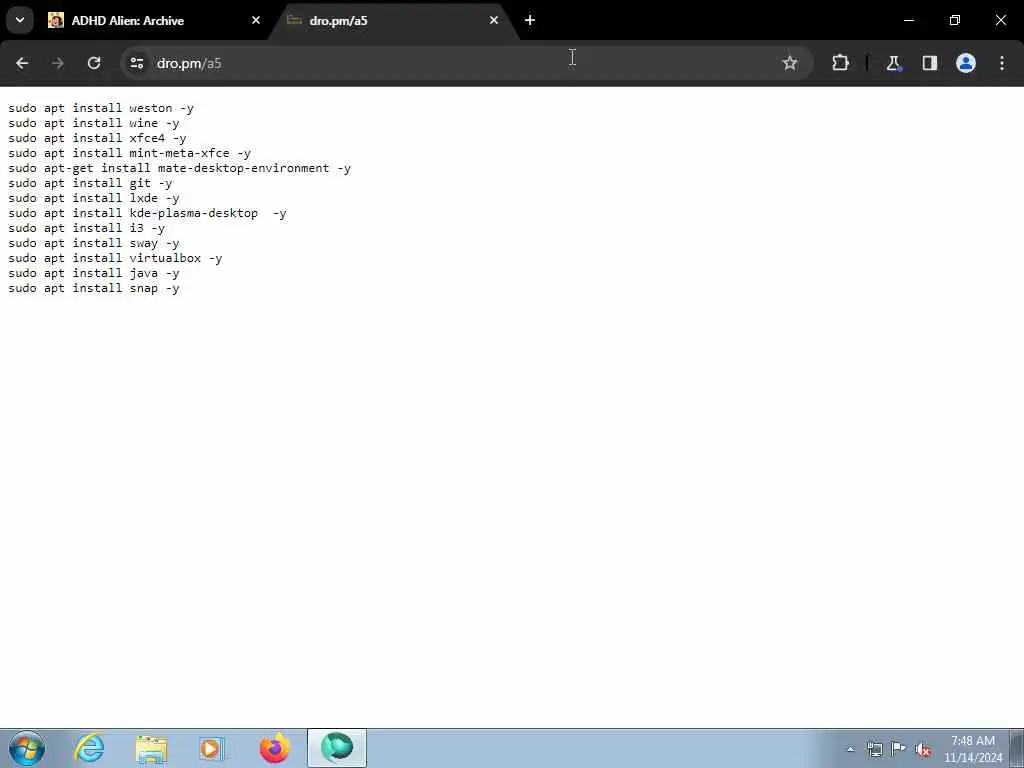
Task: Click the line 'sudo apt install i3 -y'
Action: tap(86, 228)
